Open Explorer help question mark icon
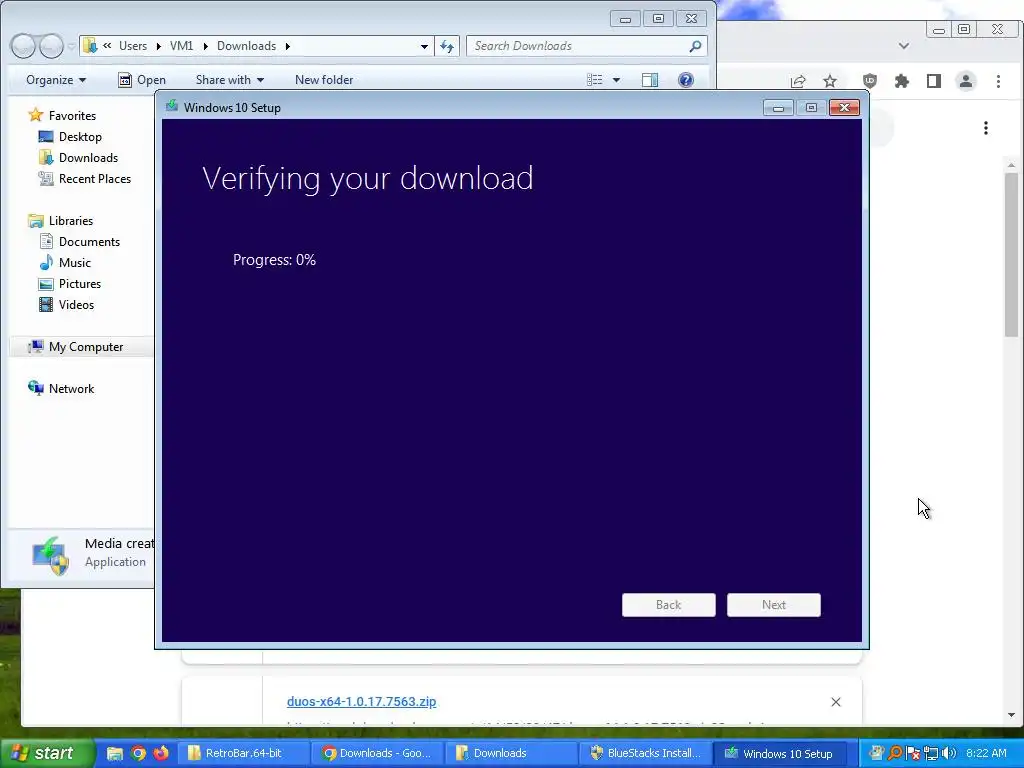The height and width of the screenshot is (768, 1024). tap(686, 80)
